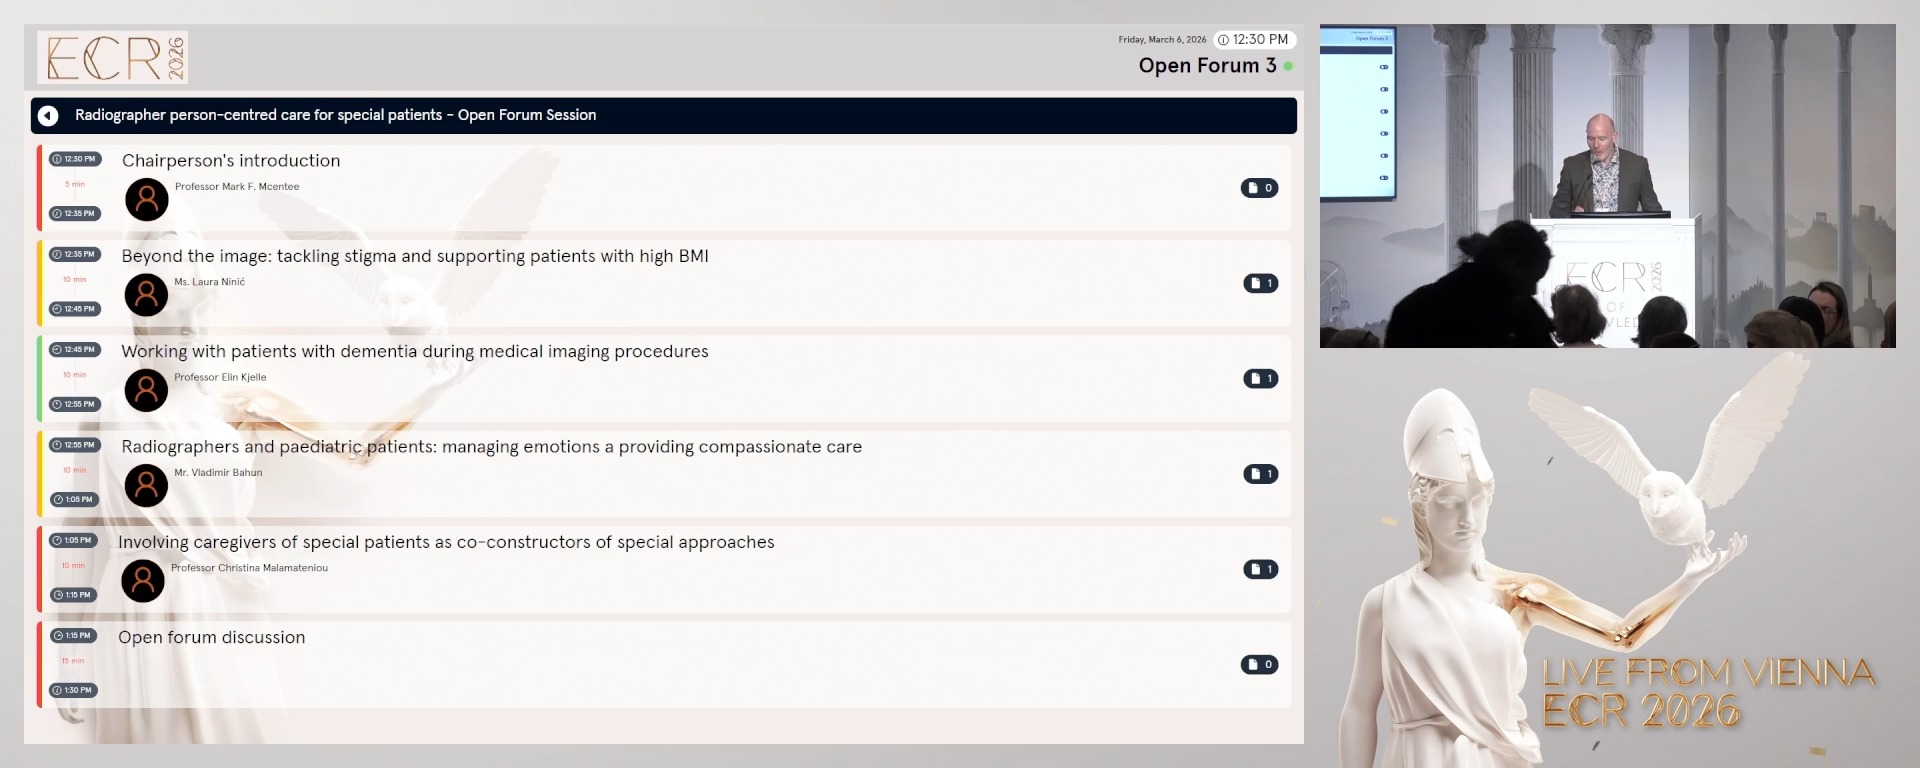1920x768 pixels.
Task: Open the ECR 2026 logo
Action: point(113,57)
